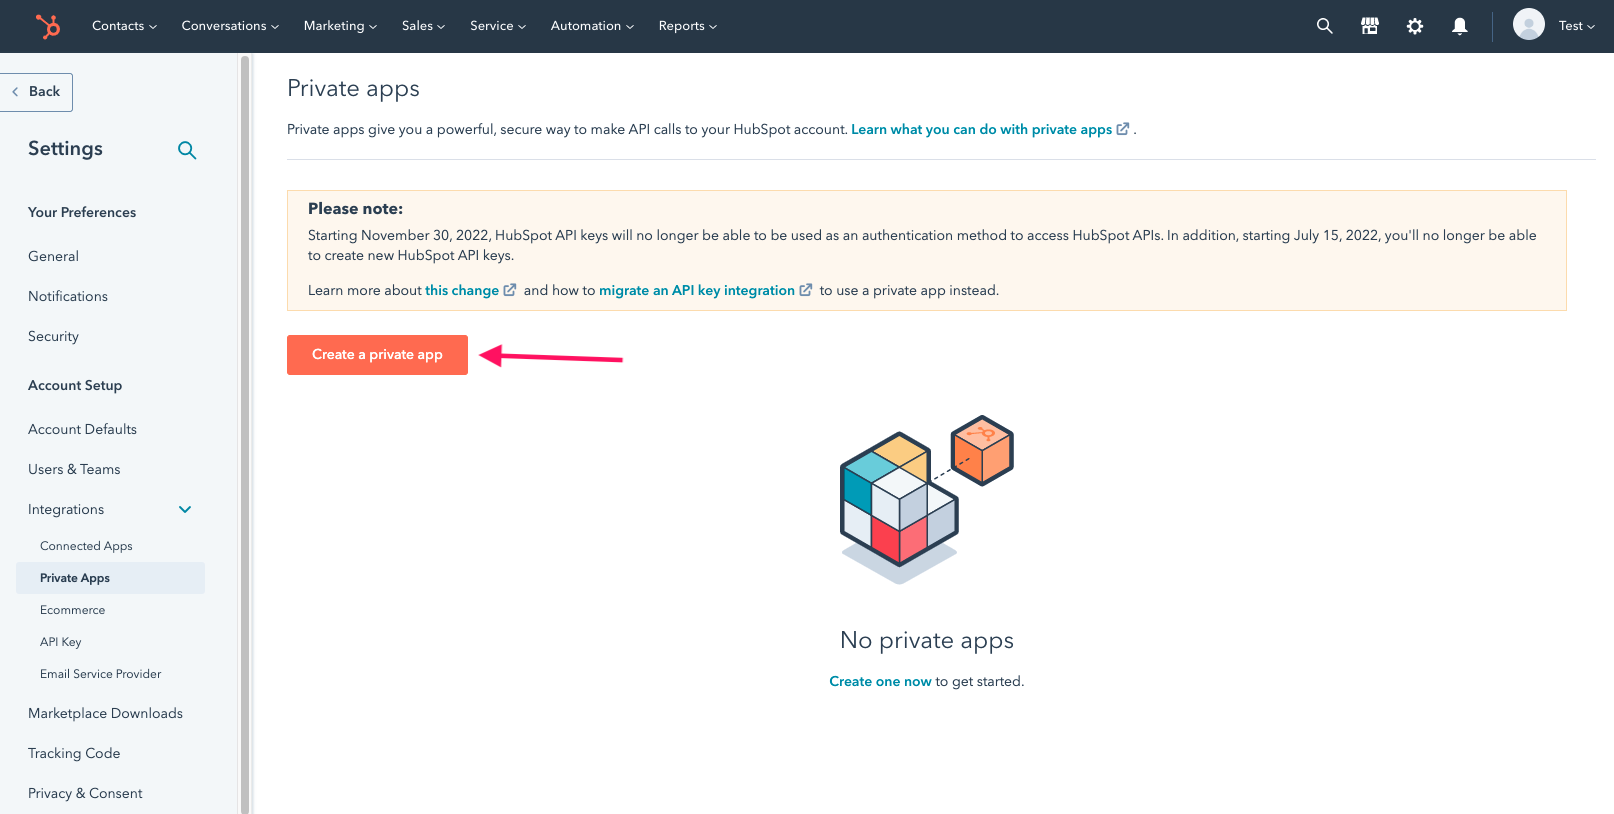Open the Automation dropdown menu

(592, 26)
